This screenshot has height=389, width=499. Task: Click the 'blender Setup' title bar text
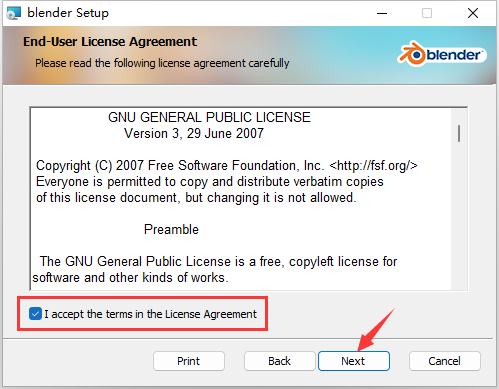68,13
